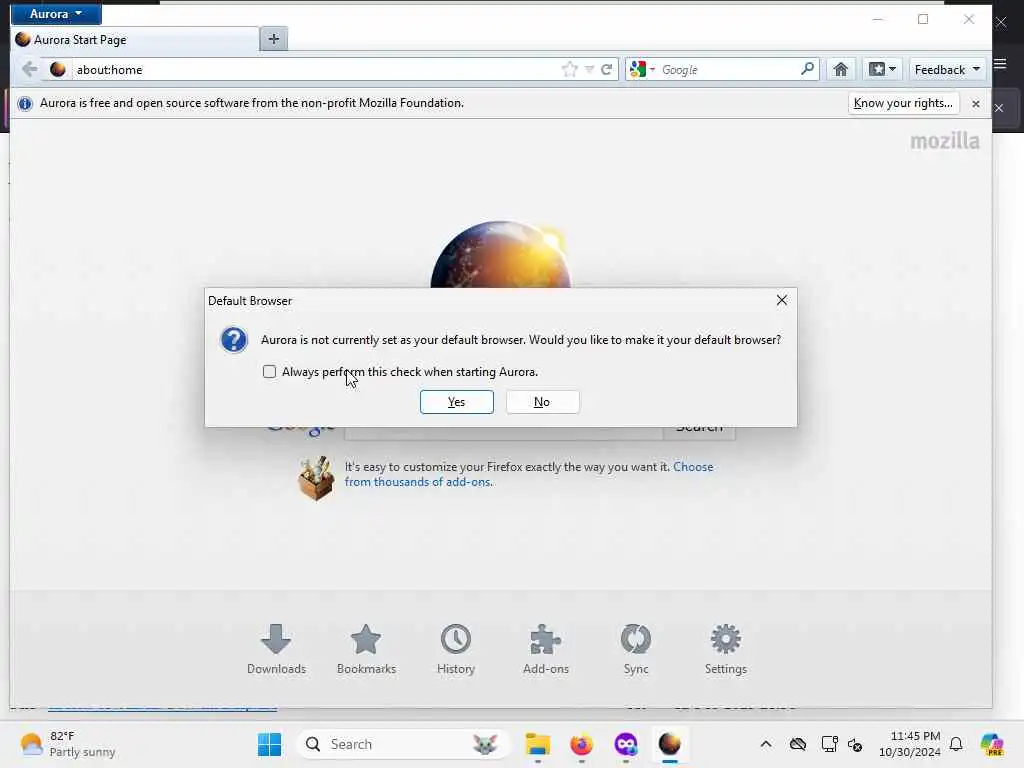Click the about:home address bar
Viewport: 1024px width, 768px height.
[x=313, y=69]
